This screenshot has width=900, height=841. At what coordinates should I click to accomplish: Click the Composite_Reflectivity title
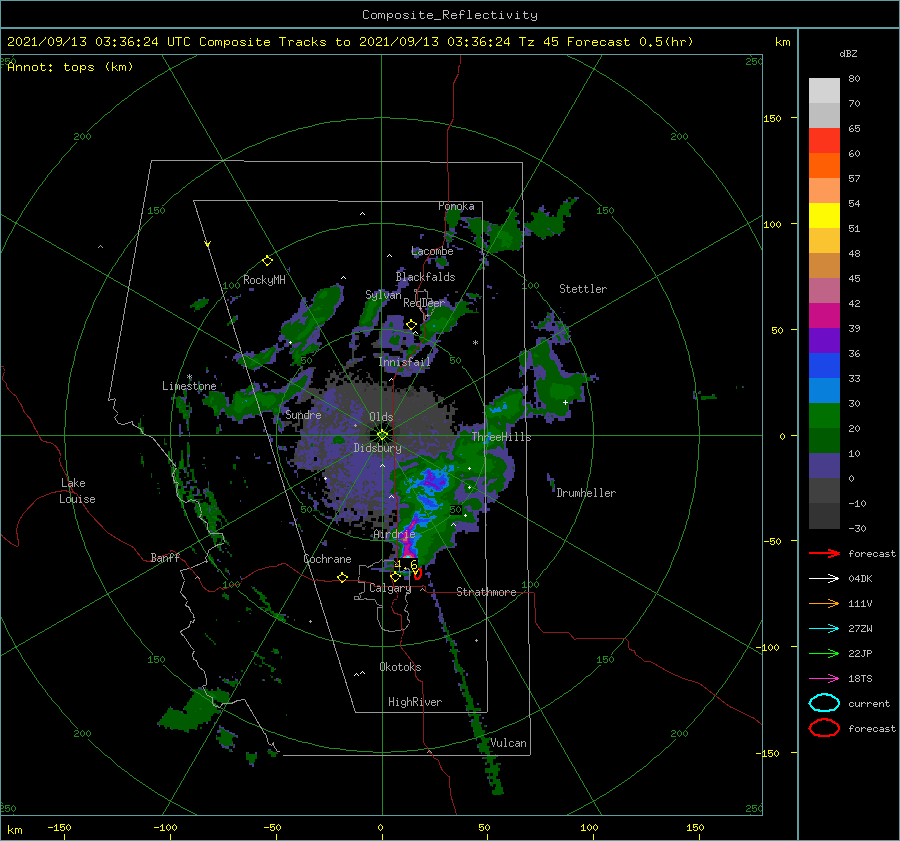click(x=449, y=15)
